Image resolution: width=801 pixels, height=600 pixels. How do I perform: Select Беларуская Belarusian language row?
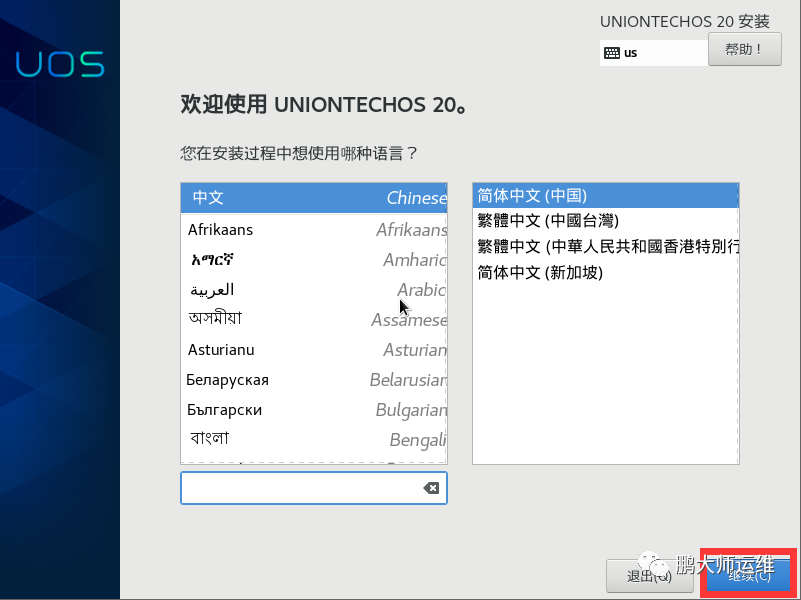(314, 380)
